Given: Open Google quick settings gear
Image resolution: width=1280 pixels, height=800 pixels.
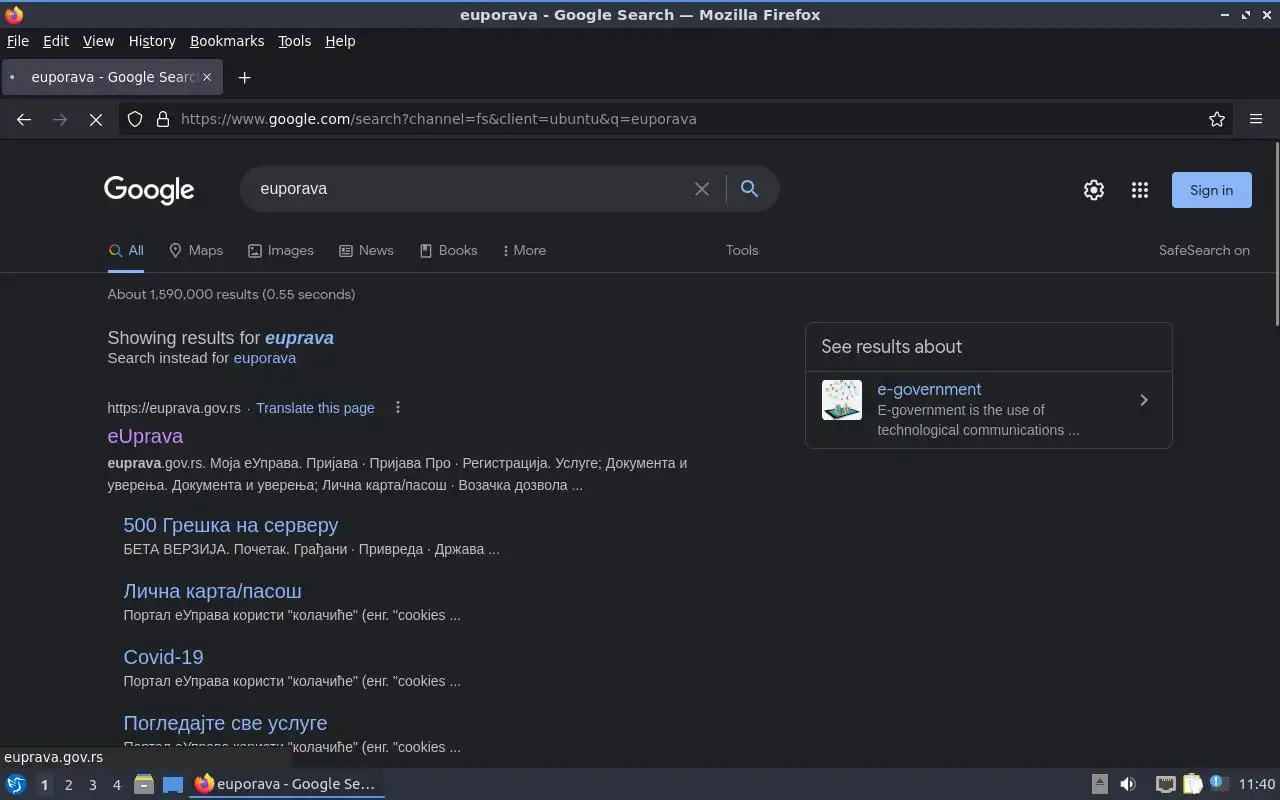Looking at the screenshot, I should point(1094,190).
